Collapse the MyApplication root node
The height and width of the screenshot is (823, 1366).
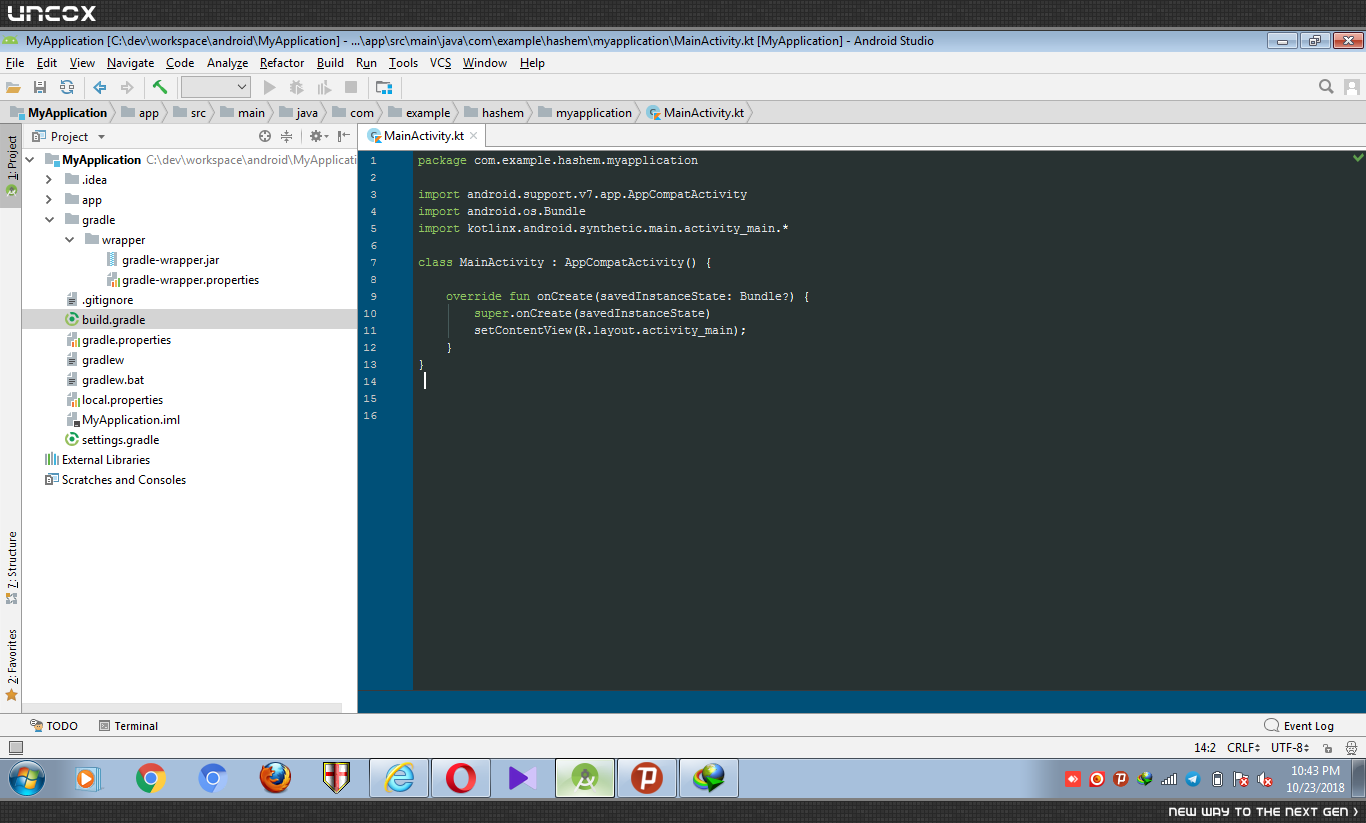tap(29, 160)
